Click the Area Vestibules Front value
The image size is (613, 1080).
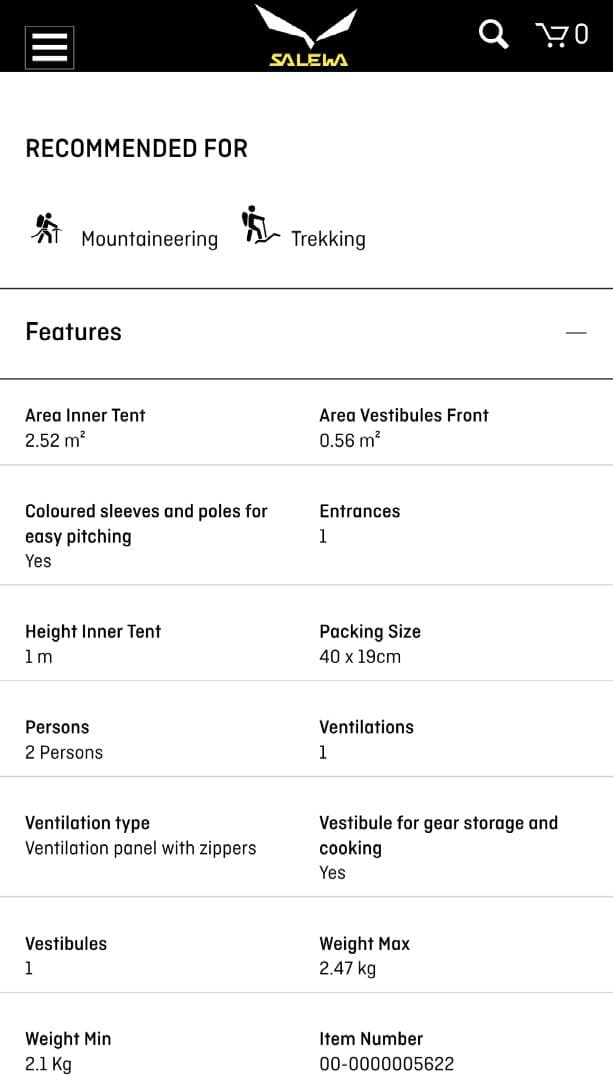tap(349, 440)
